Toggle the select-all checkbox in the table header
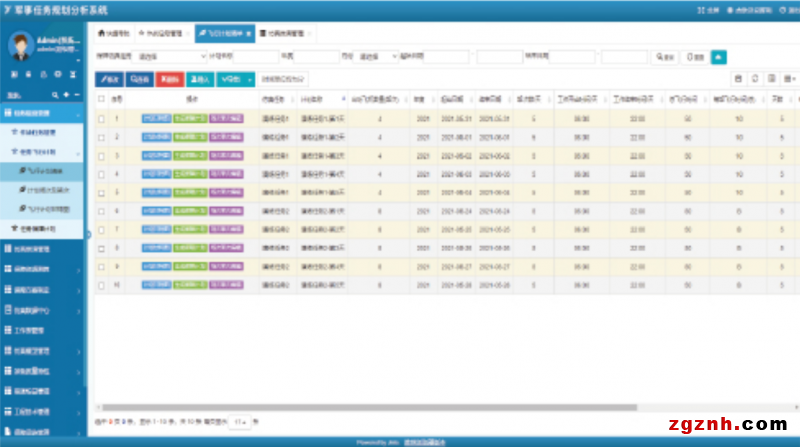Image resolution: width=800 pixels, height=447 pixels. click(101, 99)
